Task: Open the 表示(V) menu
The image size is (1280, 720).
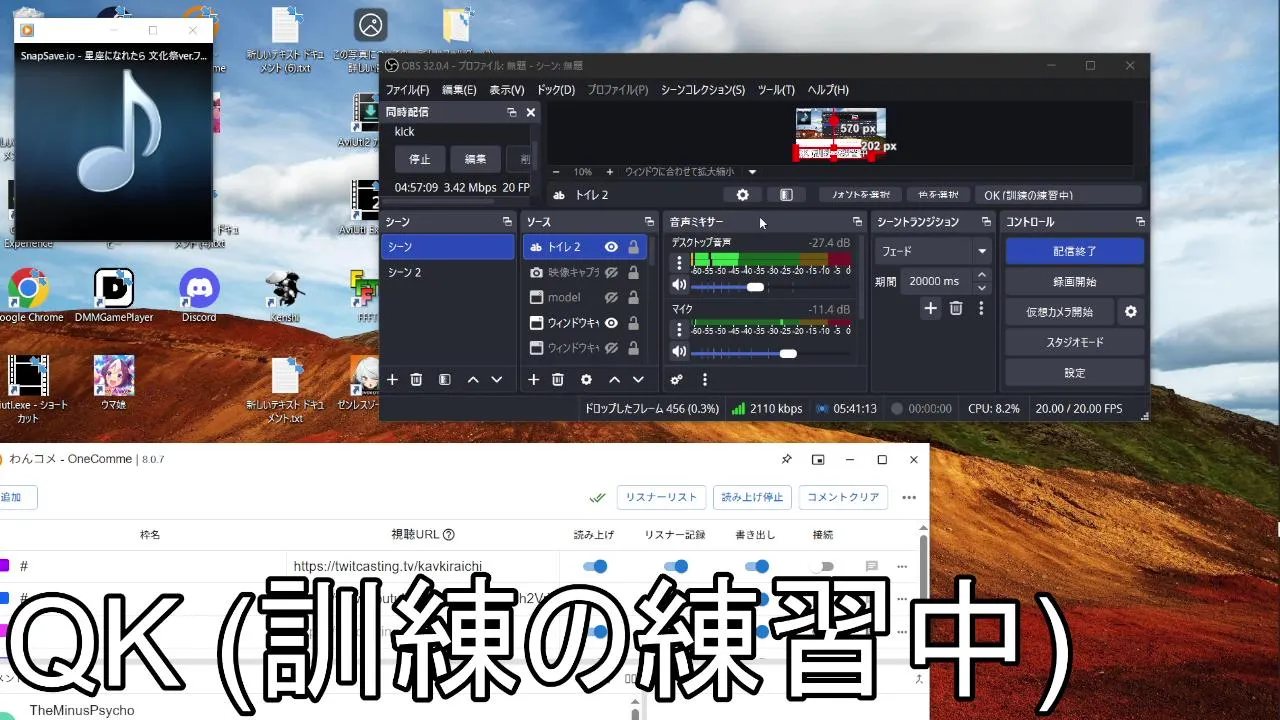Action: 507,90
